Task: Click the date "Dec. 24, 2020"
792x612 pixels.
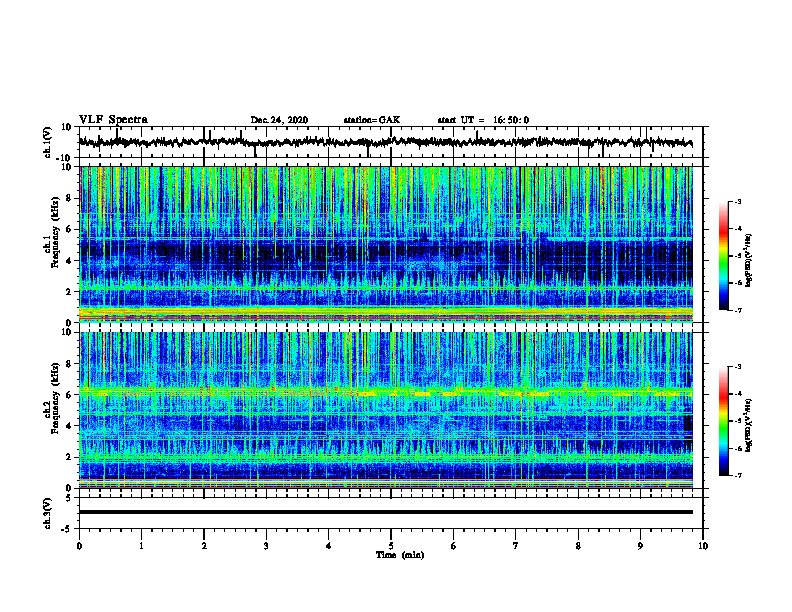Action: coord(279,120)
